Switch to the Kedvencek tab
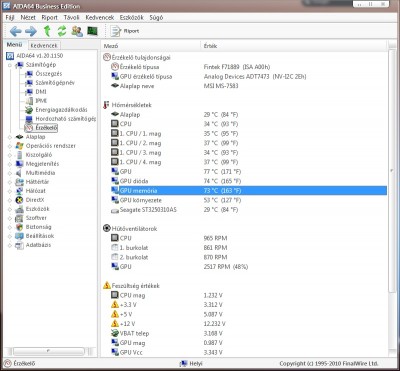Screen dimensions: 400x371 tap(43, 45)
